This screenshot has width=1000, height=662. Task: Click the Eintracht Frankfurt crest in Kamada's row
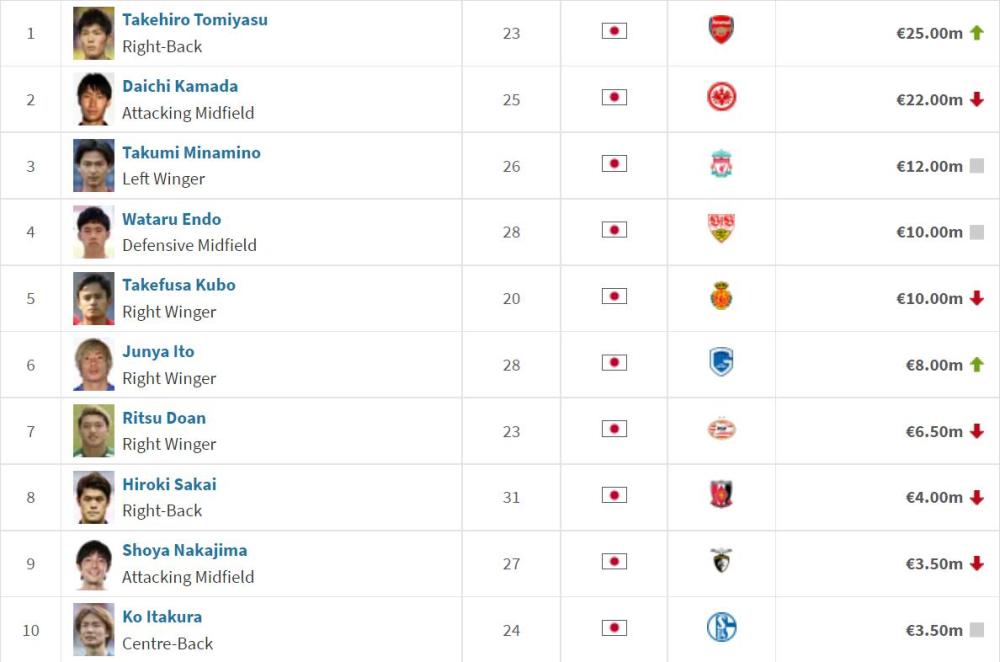point(721,97)
